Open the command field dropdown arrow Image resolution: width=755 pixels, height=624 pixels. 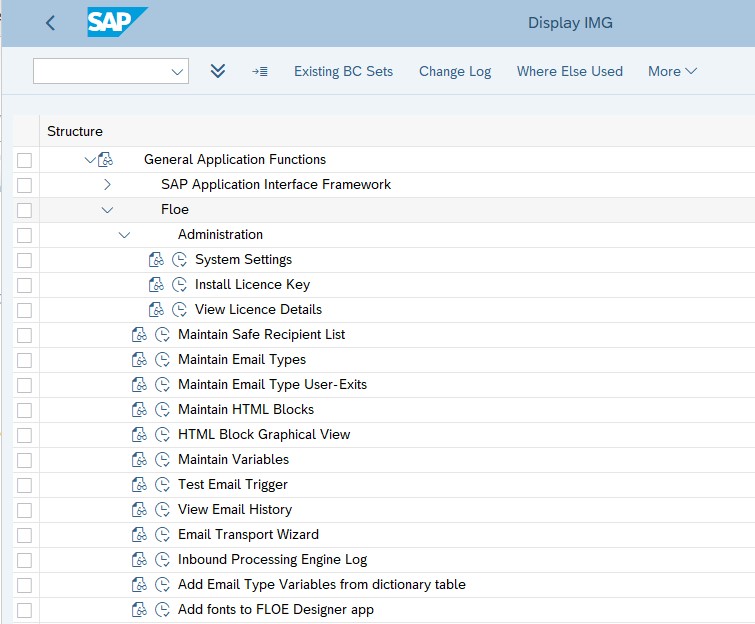[x=177, y=72]
